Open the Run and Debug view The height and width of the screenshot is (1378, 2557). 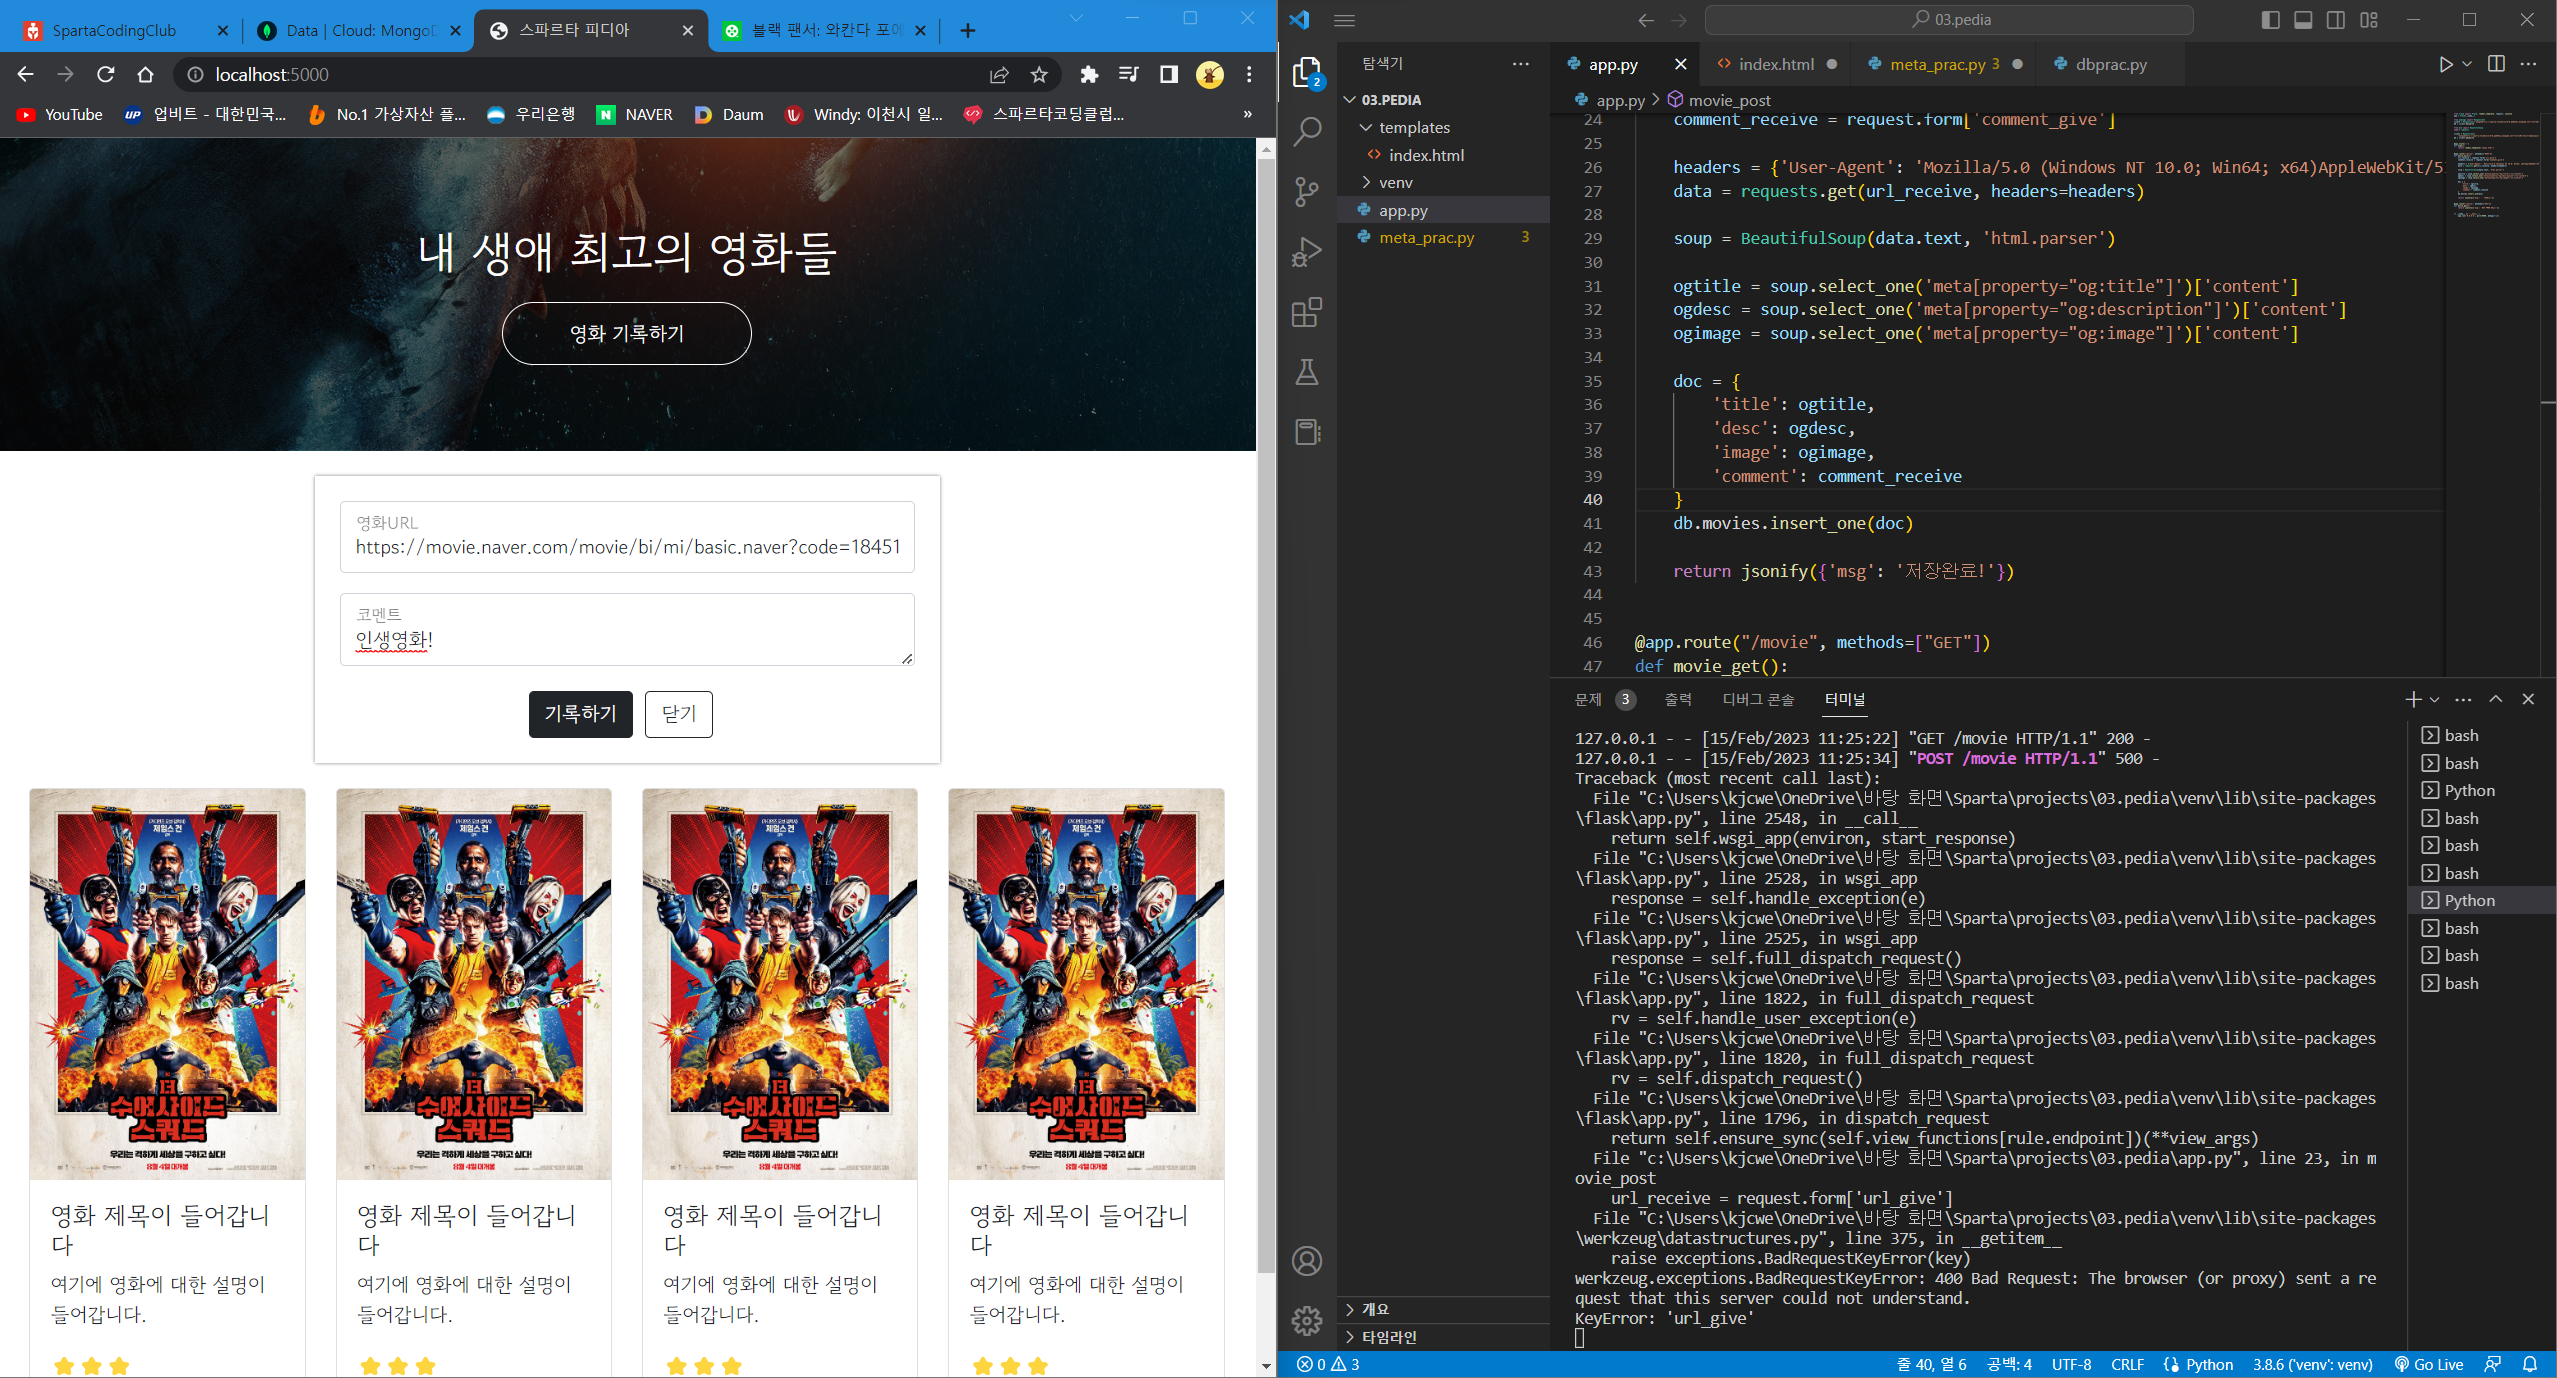[1307, 251]
